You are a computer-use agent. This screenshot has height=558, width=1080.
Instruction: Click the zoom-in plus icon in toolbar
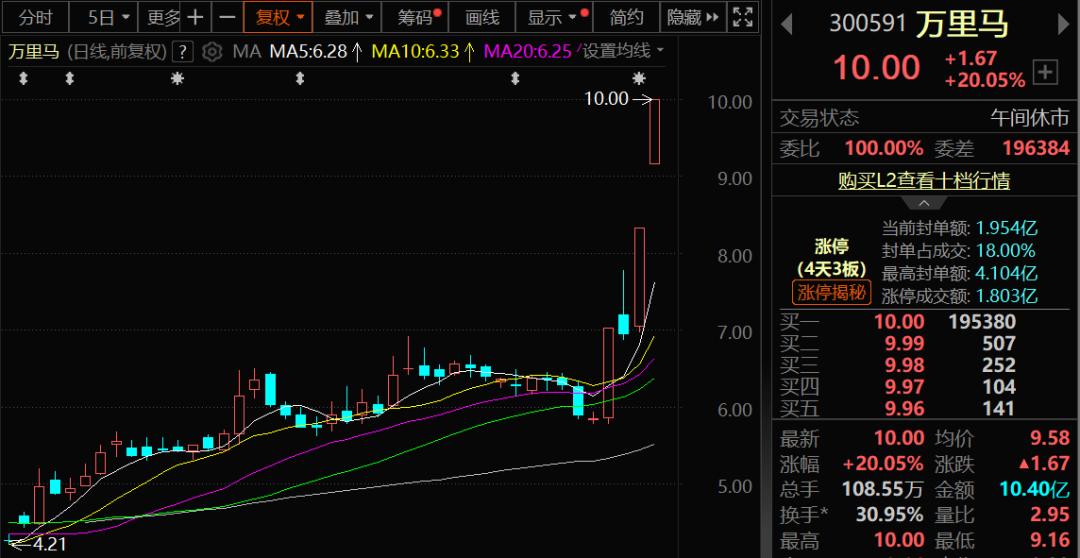(196, 17)
